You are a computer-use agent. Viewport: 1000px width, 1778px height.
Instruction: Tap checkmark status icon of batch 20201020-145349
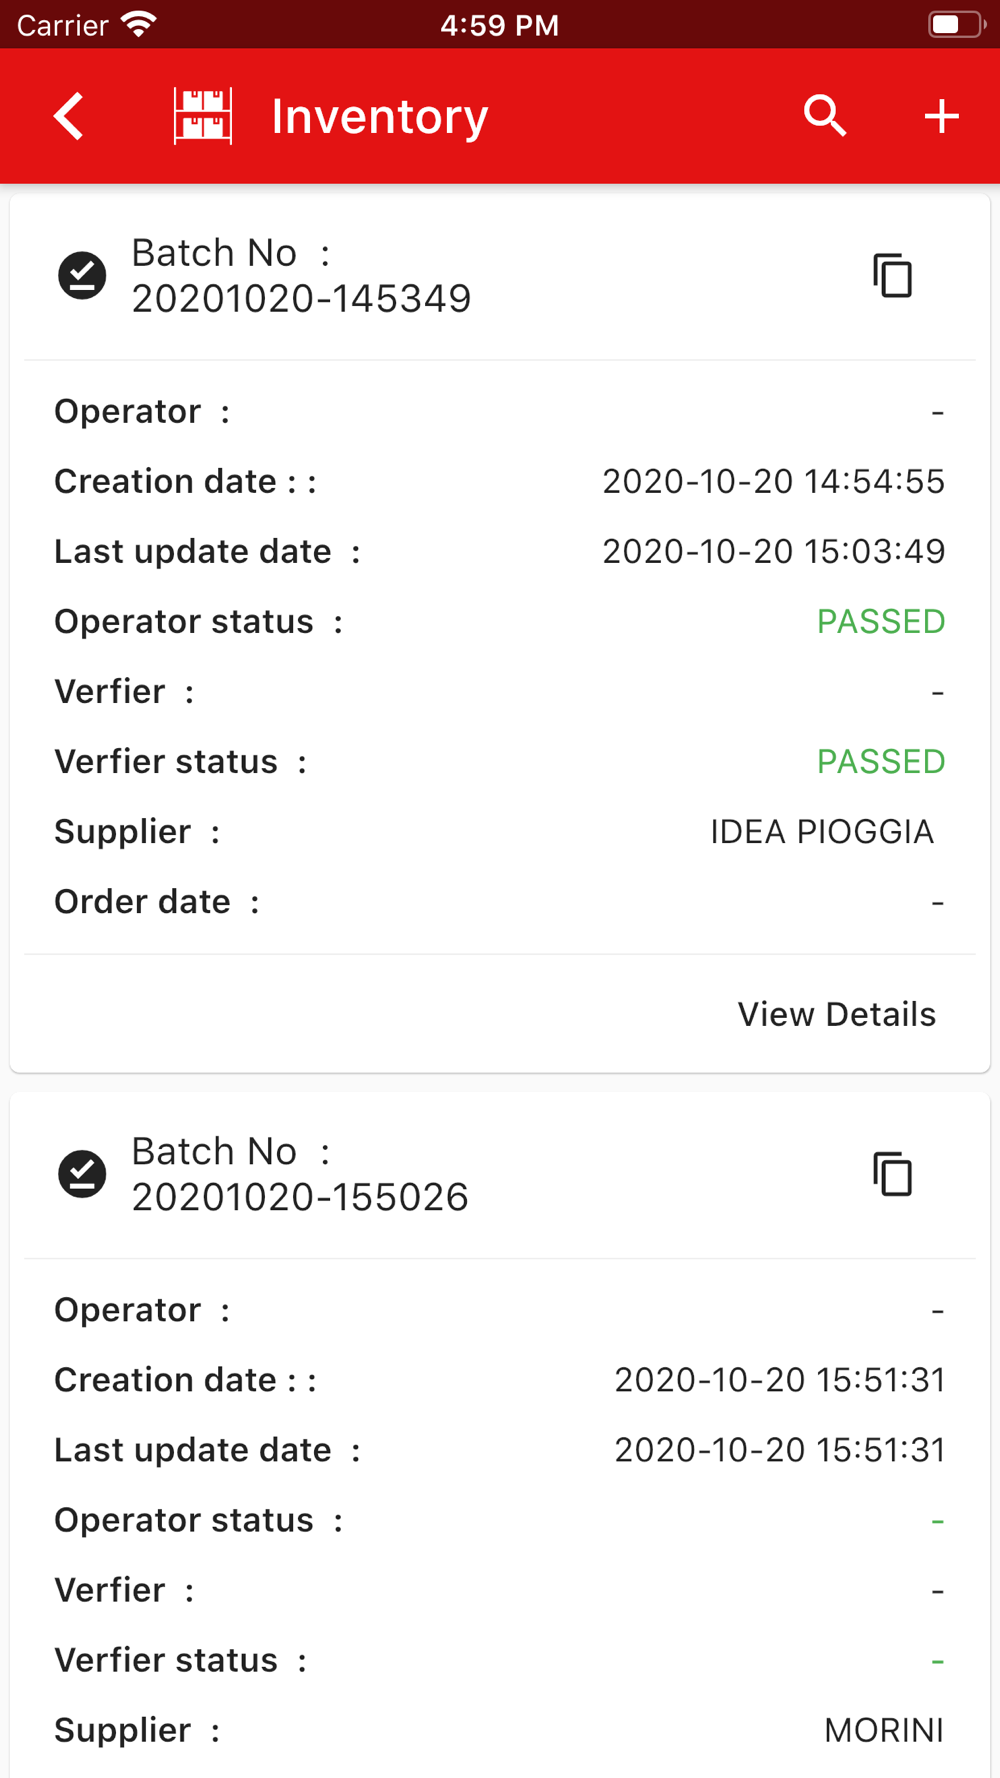[x=82, y=275]
